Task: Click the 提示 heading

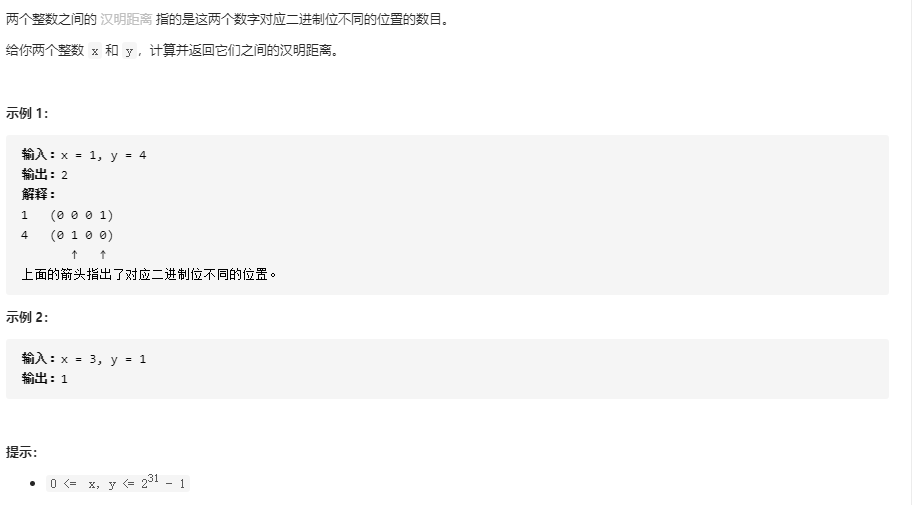Action: (x=22, y=452)
